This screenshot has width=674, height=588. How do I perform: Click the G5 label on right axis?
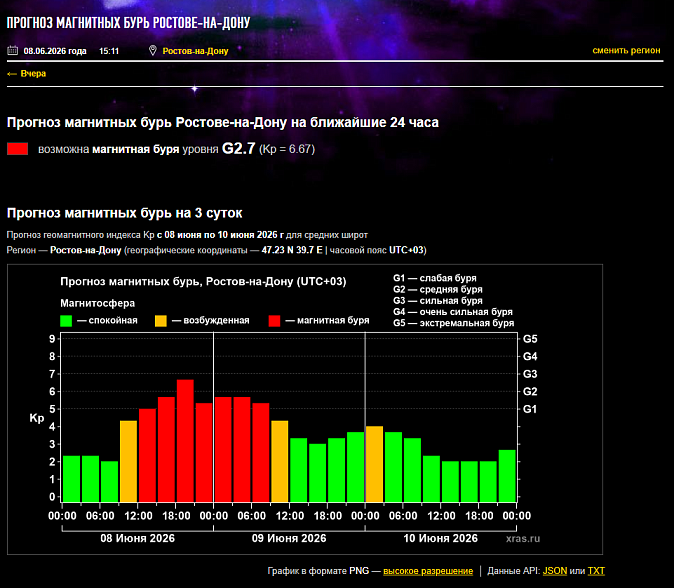tap(530, 339)
